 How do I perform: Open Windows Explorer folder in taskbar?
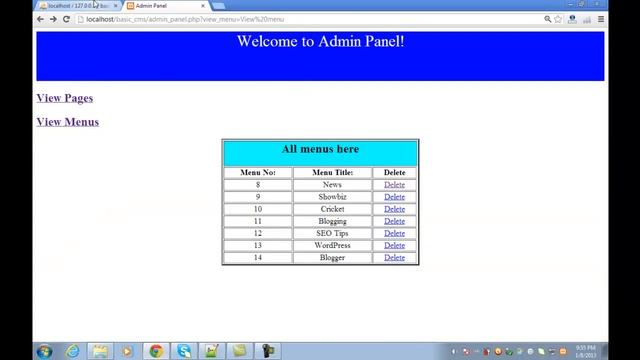[100, 351]
